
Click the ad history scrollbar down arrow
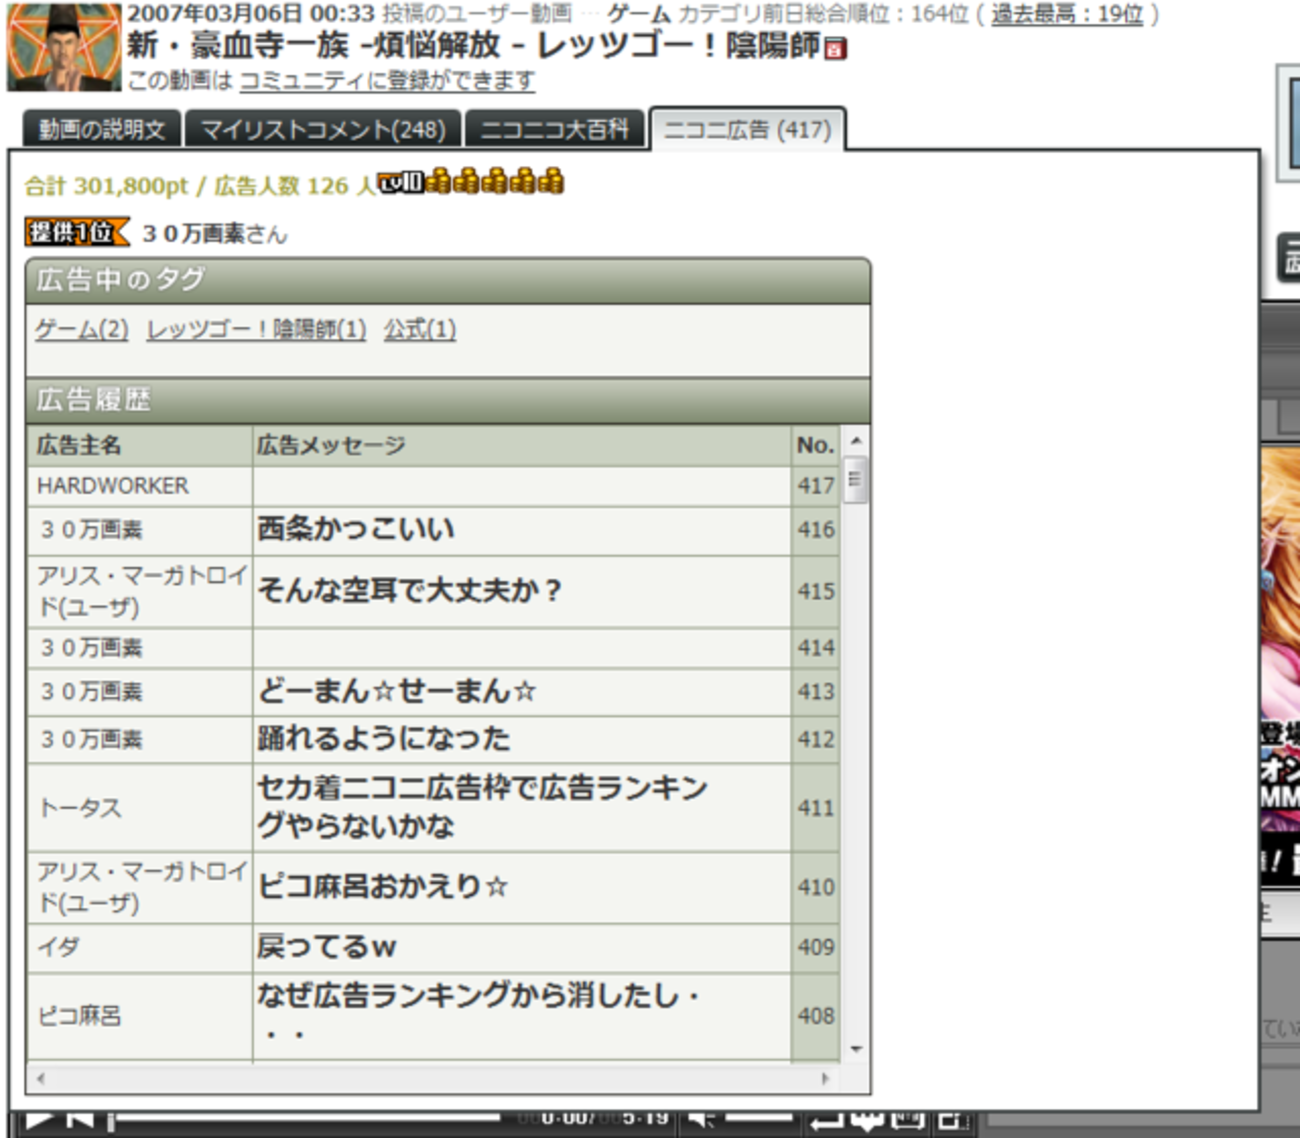coord(855,1049)
